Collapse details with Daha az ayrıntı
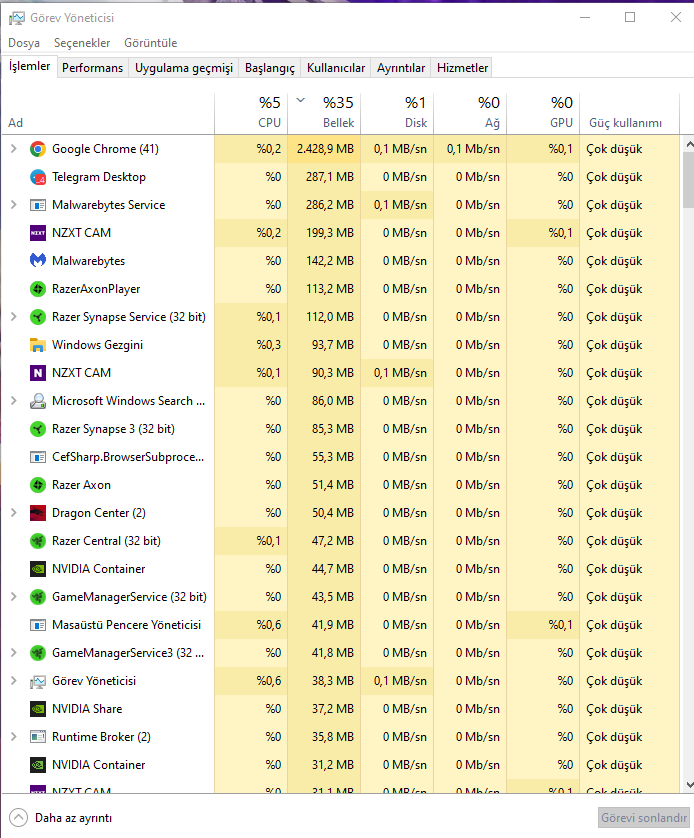The width and height of the screenshot is (694, 838). 61,817
